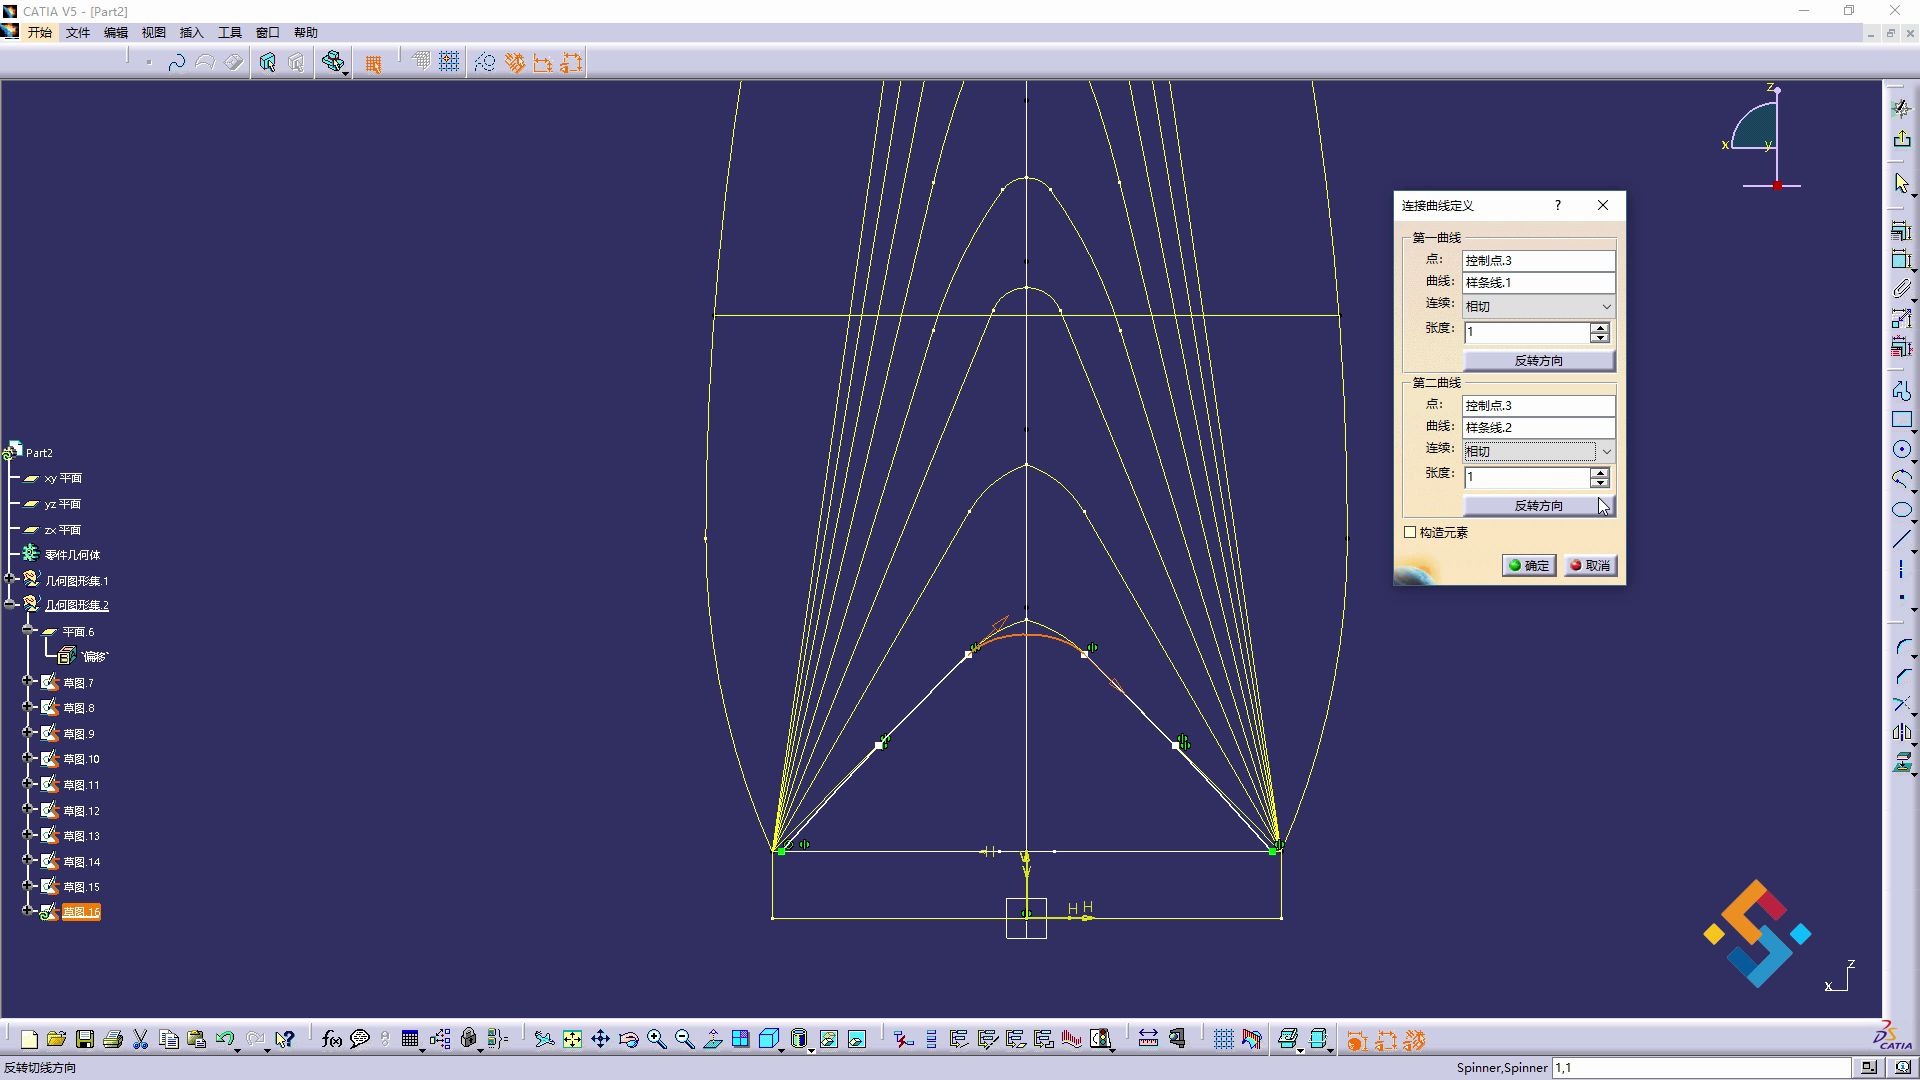This screenshot has width=1920, height=1080.
Task: Click the Save icon in bottom toolbar
Action: 85,1040
